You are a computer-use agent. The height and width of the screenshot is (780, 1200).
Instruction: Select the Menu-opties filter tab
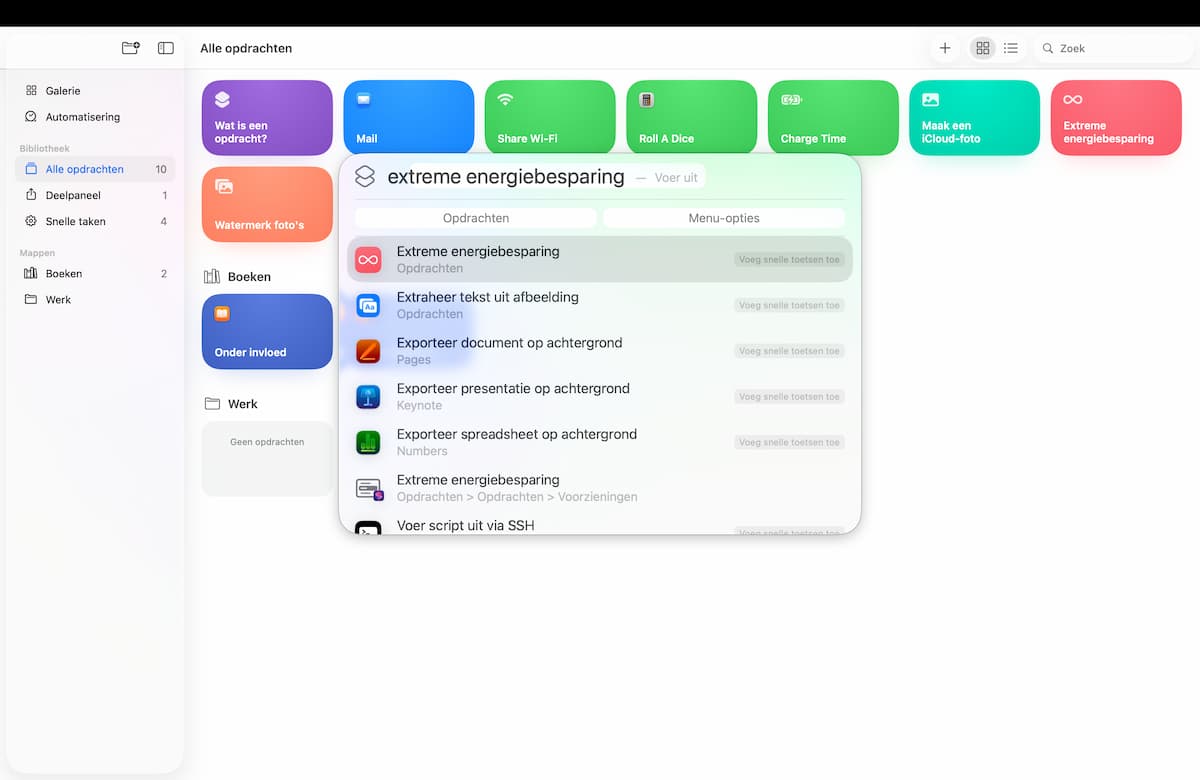724,218
